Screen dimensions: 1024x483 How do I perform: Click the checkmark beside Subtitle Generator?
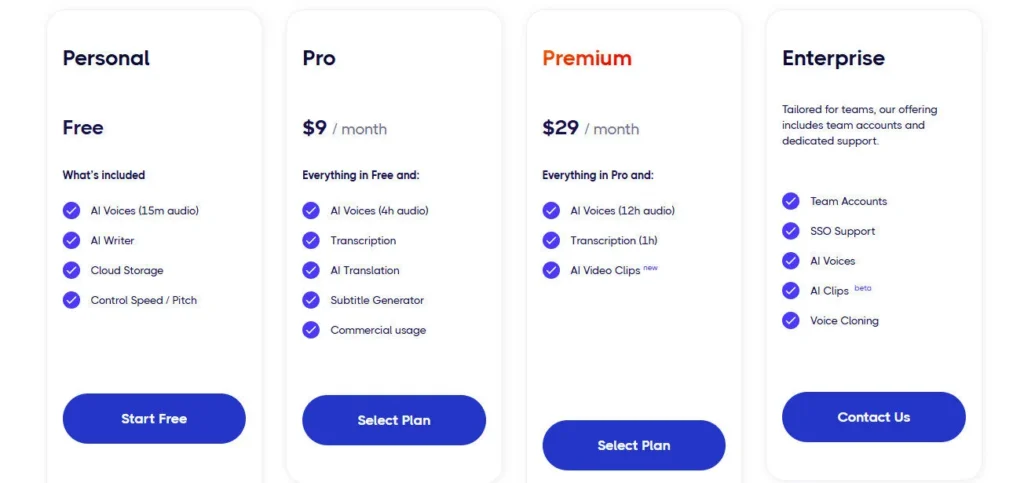pos(311,300)
